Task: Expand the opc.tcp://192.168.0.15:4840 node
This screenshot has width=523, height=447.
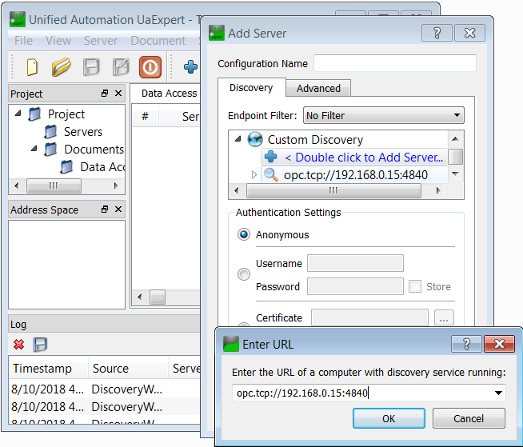Action: click(x=254, y=174)
